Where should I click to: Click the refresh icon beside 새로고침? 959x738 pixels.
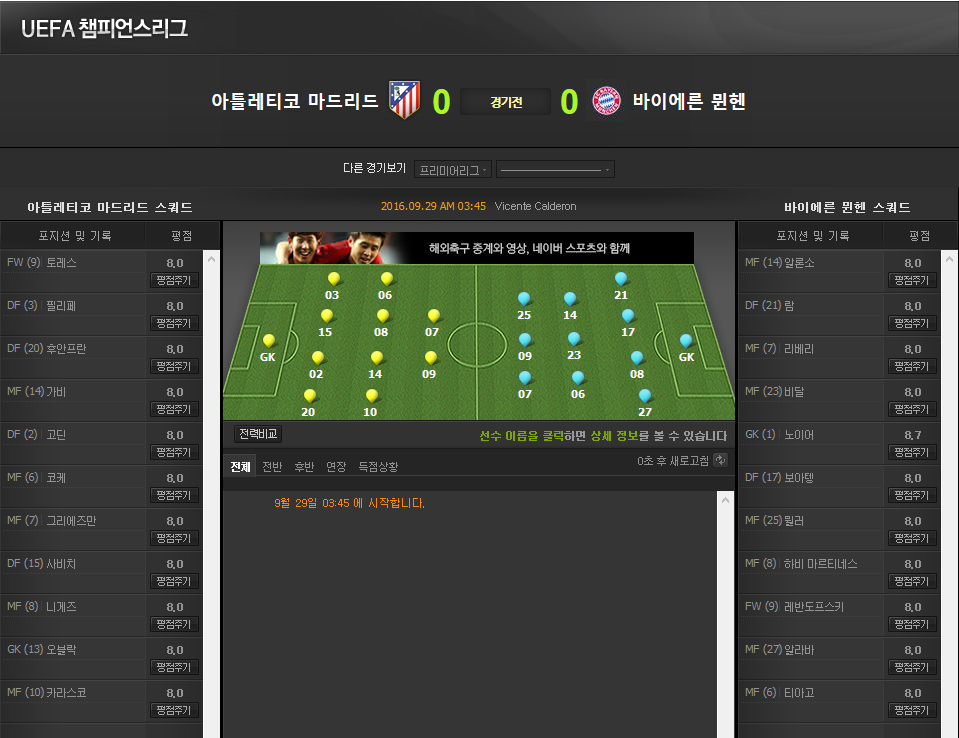click(720, 460)
